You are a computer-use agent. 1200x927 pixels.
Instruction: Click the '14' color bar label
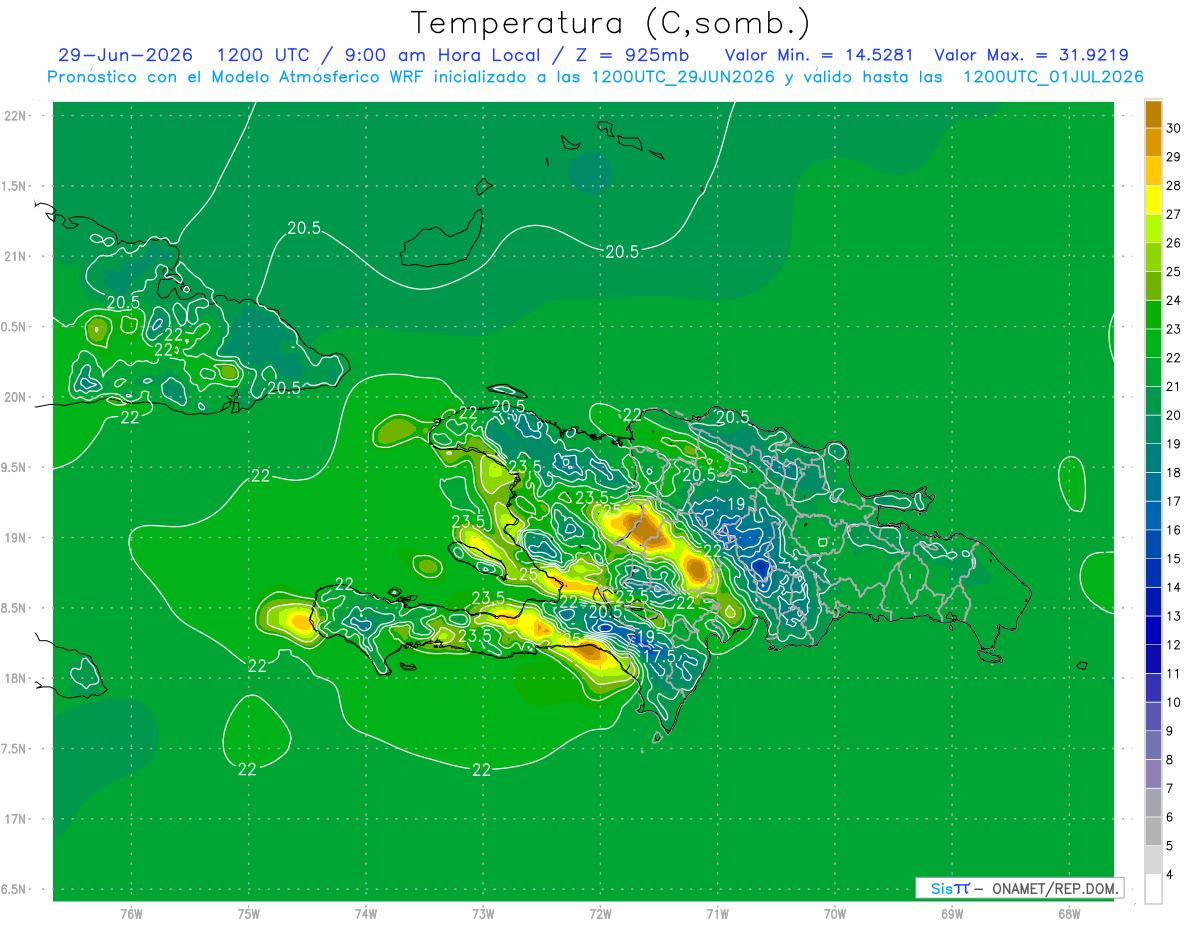coord(1174,587)
